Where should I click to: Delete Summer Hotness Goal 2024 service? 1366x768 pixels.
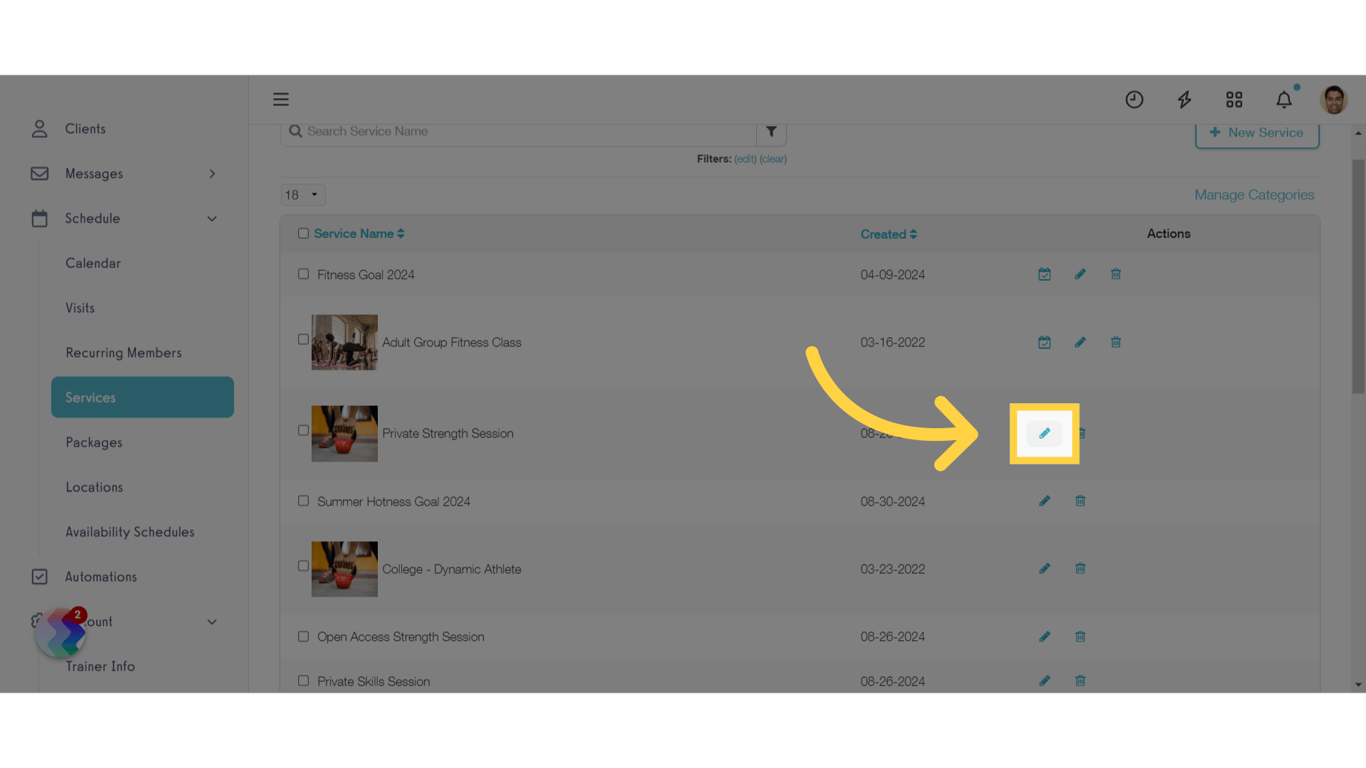[x=1080, y=501]
